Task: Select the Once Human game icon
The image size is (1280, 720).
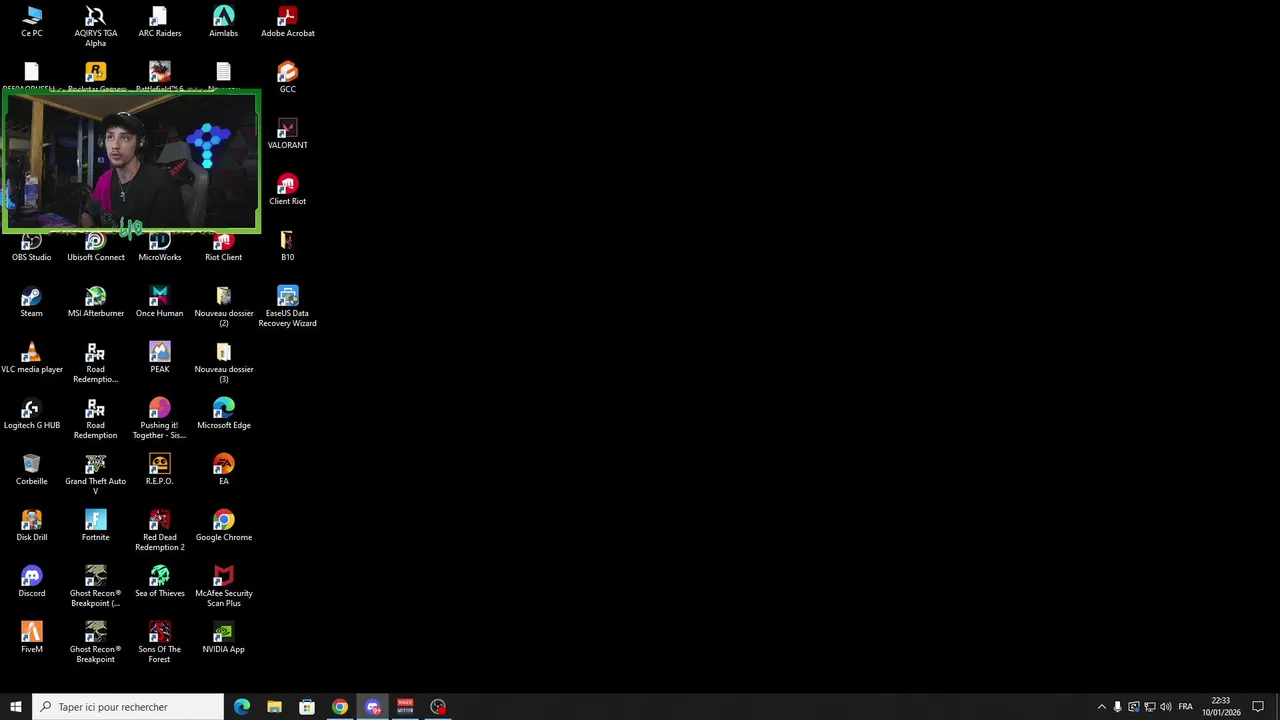Action: [160, 302]
